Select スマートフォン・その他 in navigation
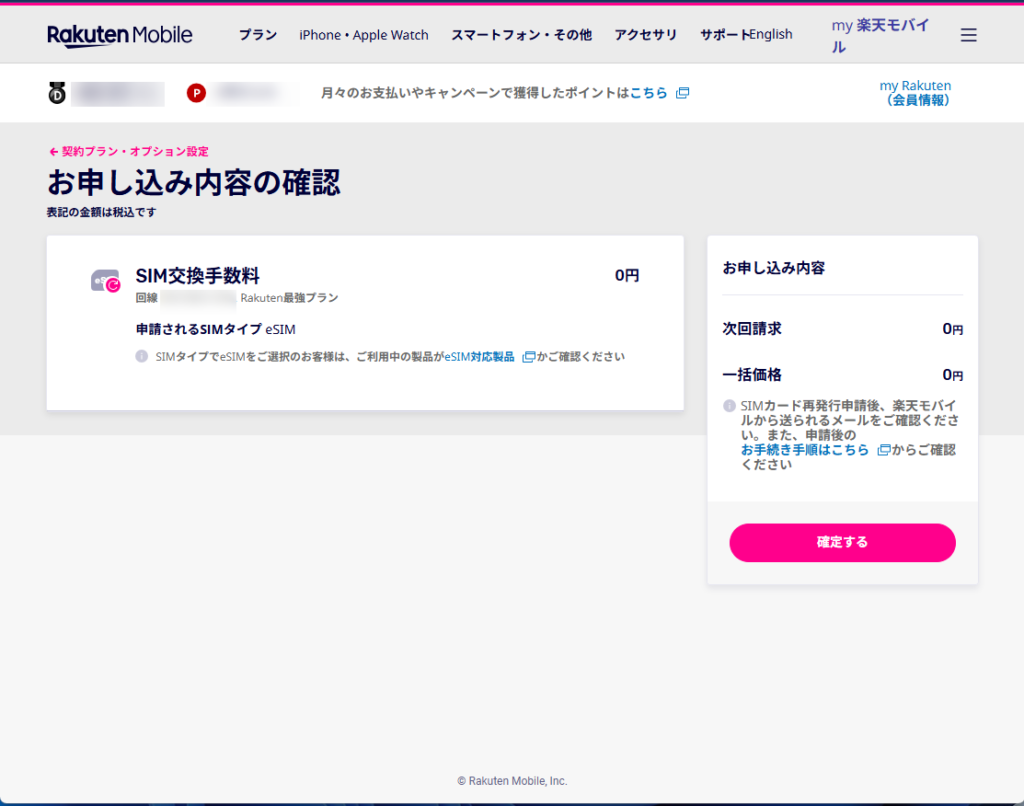This screenshot has height=806, width=1024. [x=521, y=35]
